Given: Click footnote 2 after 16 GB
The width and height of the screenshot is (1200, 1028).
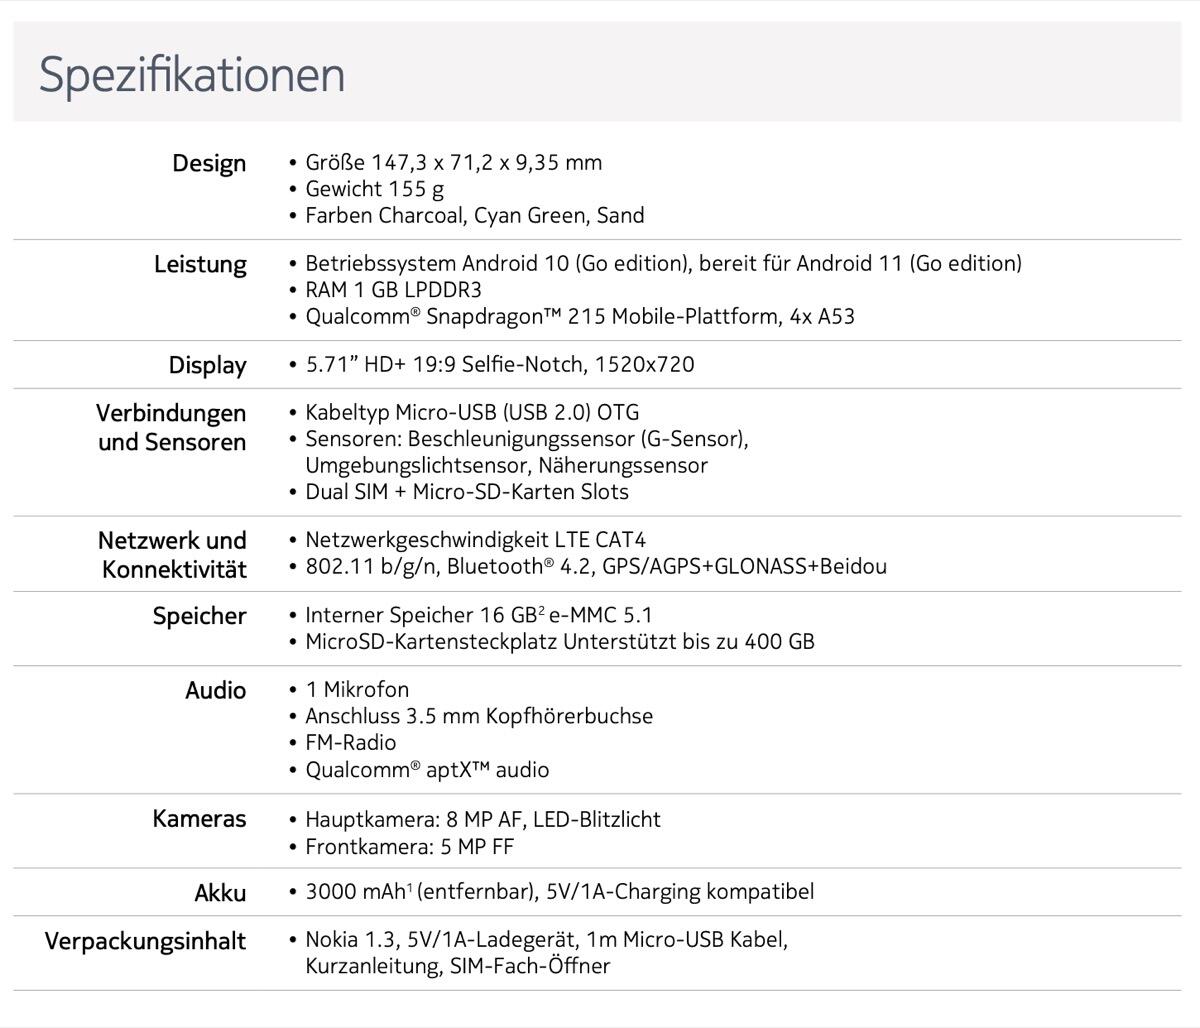Looking at the screenshot, I should [541, 609].
